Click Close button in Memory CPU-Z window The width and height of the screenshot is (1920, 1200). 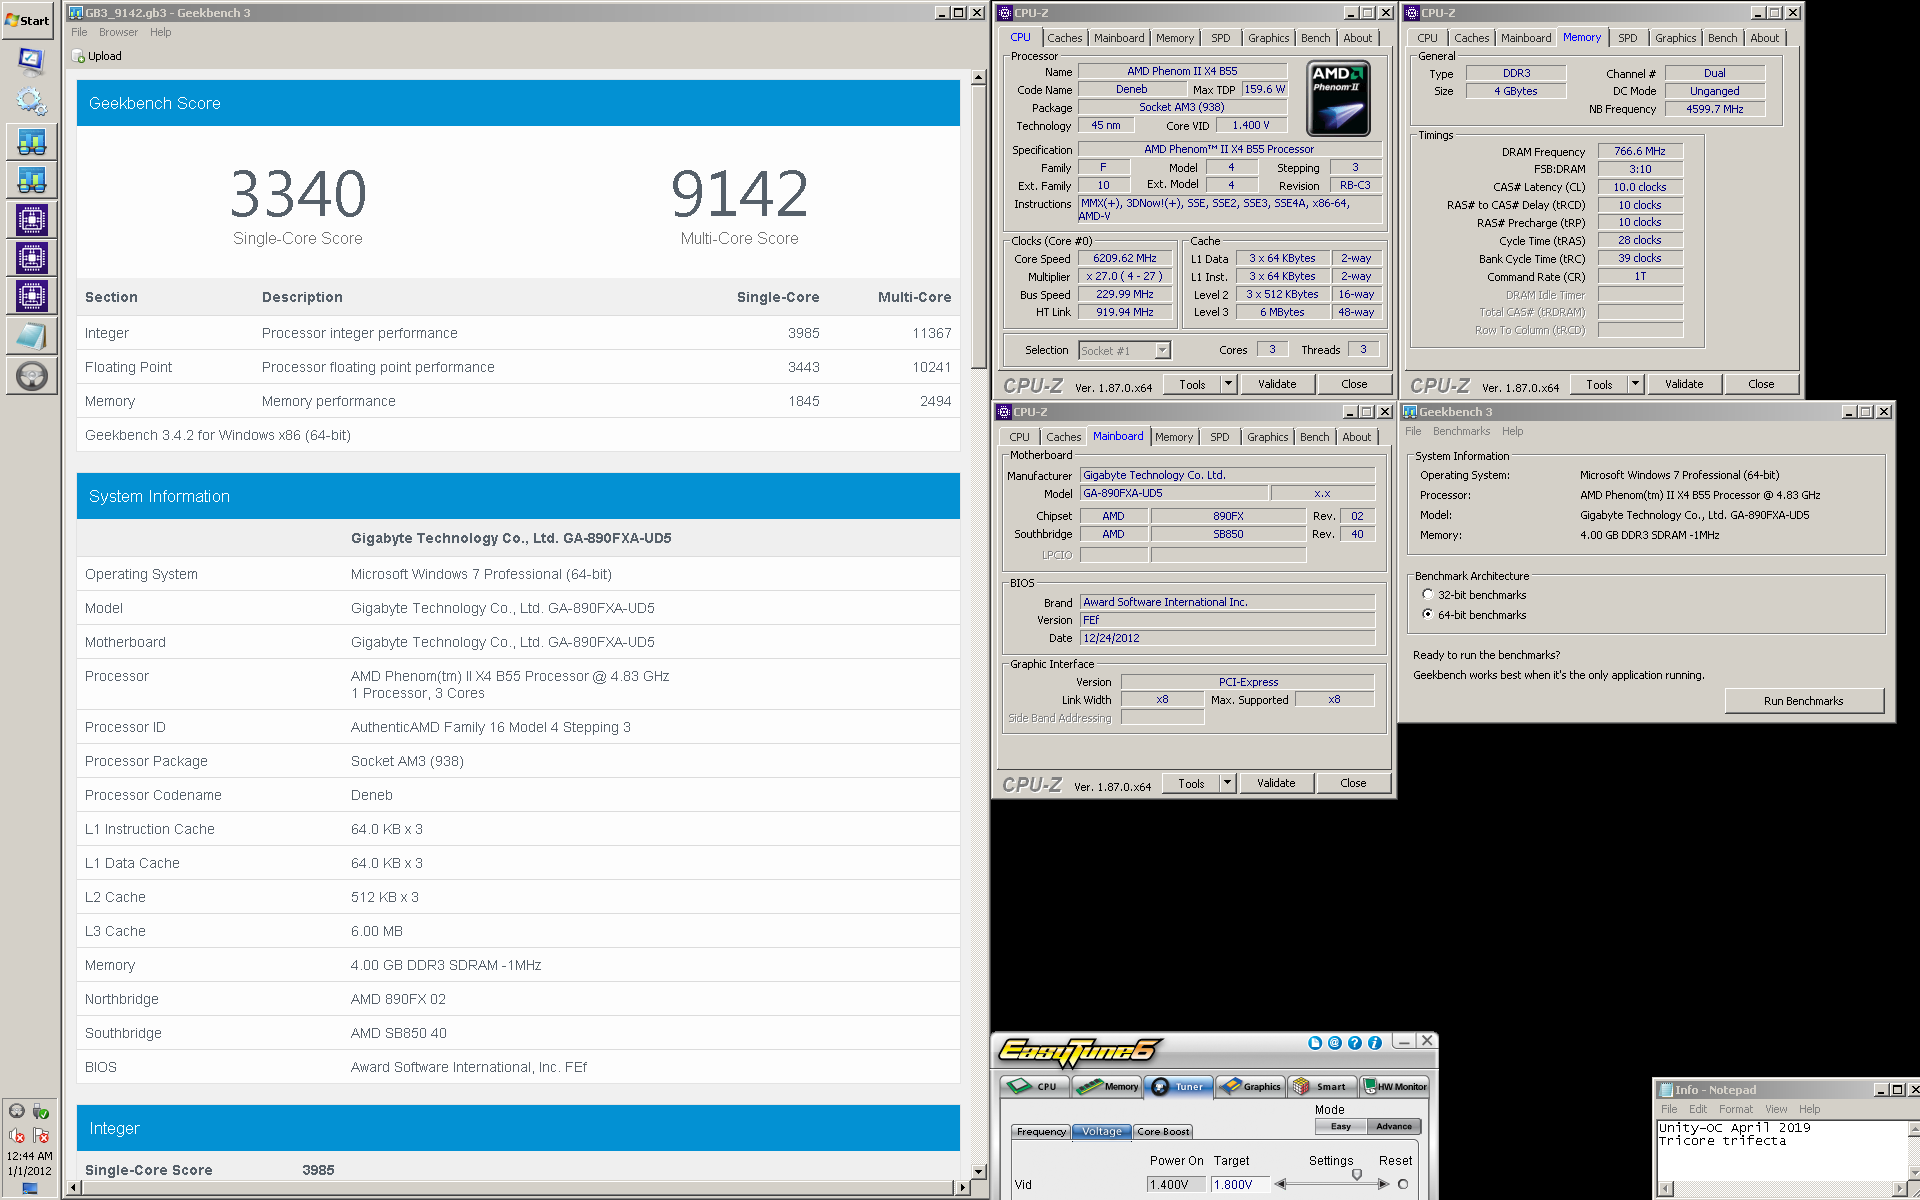(1761, 384)
